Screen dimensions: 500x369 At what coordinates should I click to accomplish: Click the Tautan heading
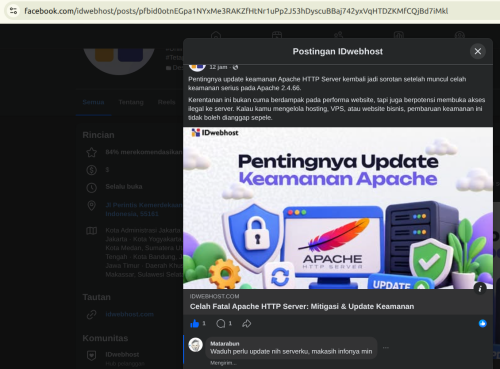point(97,297)
